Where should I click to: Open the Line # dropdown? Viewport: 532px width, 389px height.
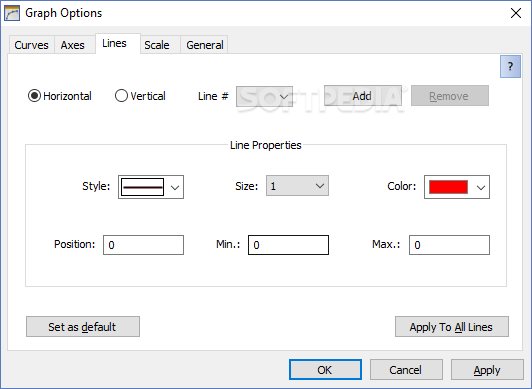[x=264, y=96]
